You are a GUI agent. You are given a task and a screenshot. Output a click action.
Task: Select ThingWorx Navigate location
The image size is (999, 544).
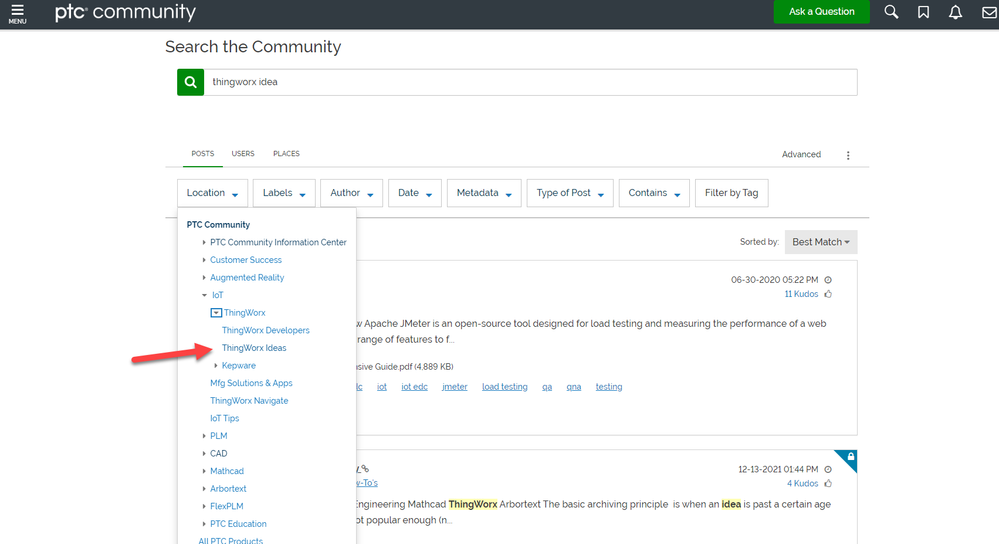pyautogui.click(x=249, y=401)
